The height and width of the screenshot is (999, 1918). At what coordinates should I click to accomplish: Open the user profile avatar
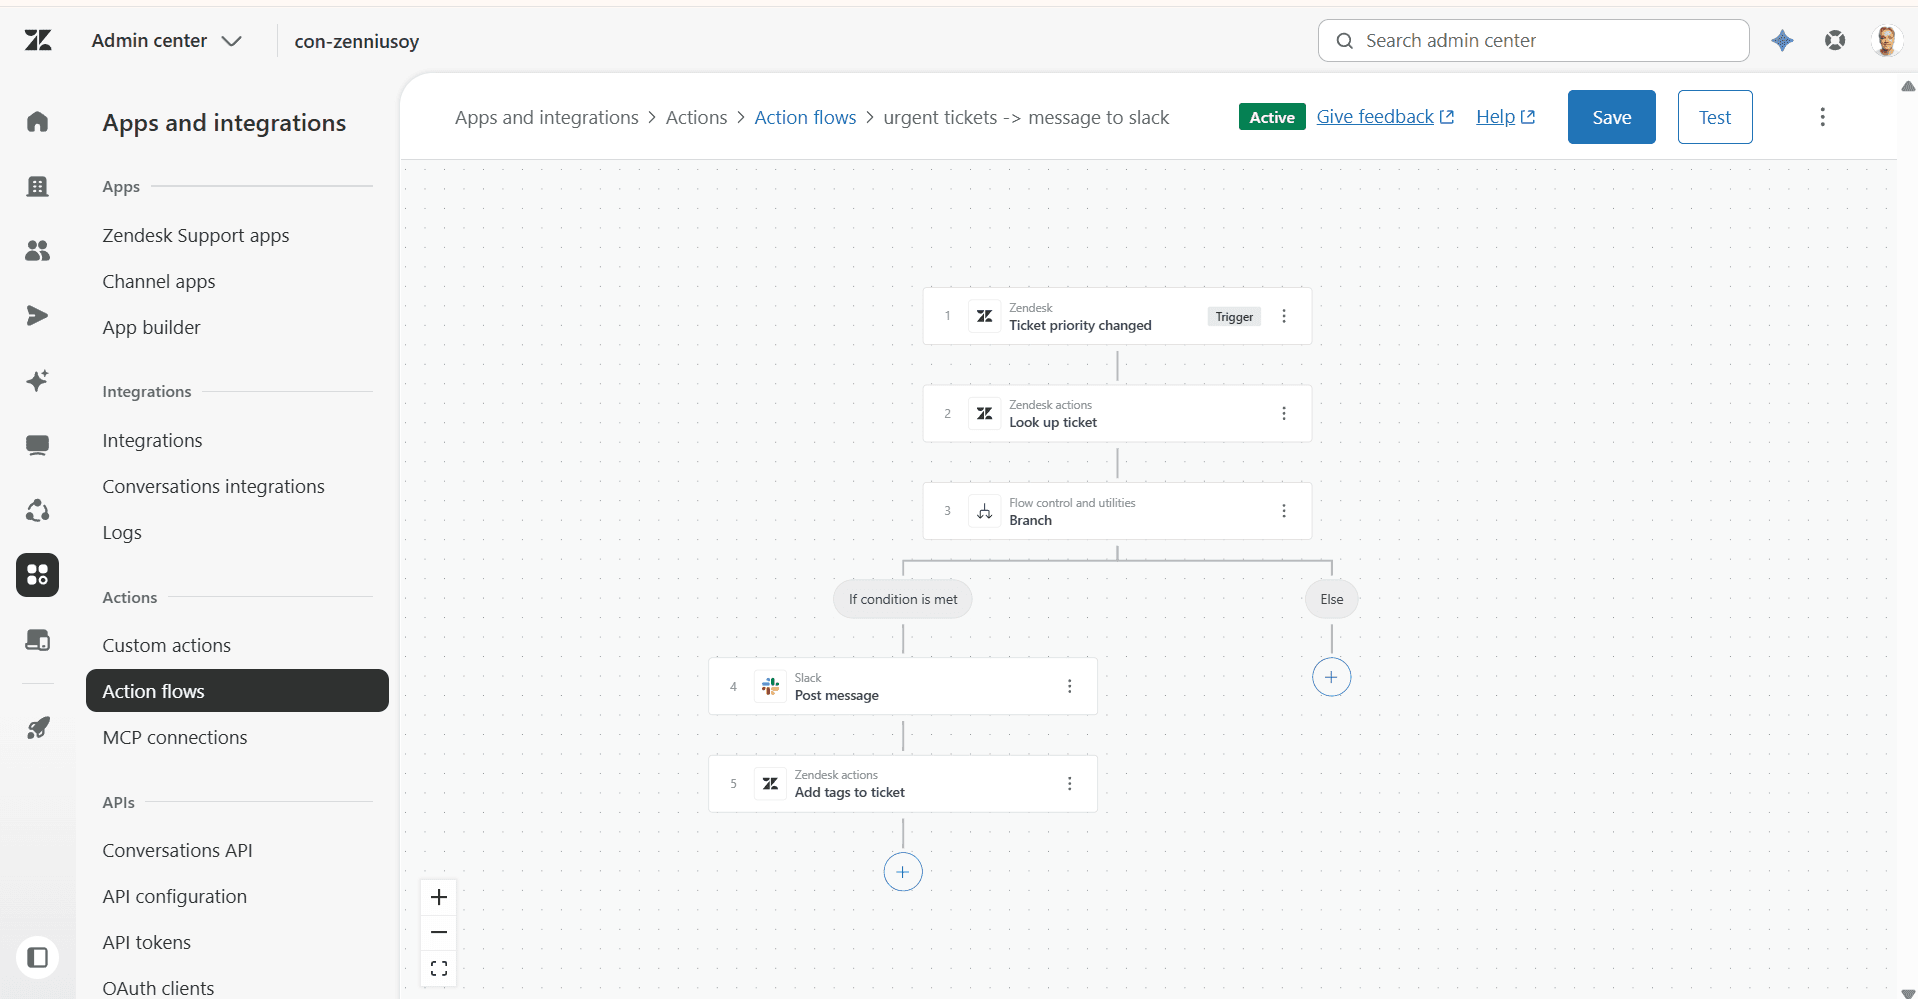point(1886,41)
